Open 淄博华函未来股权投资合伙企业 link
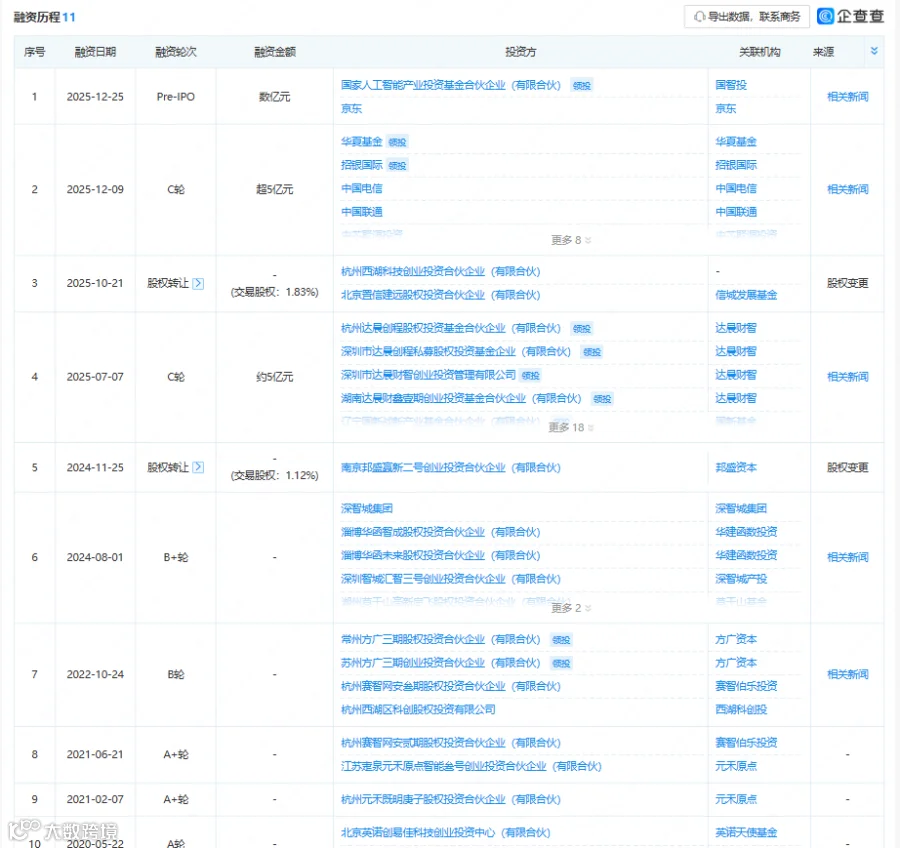Viewport: 900px width, 848px height. (440, 555)
